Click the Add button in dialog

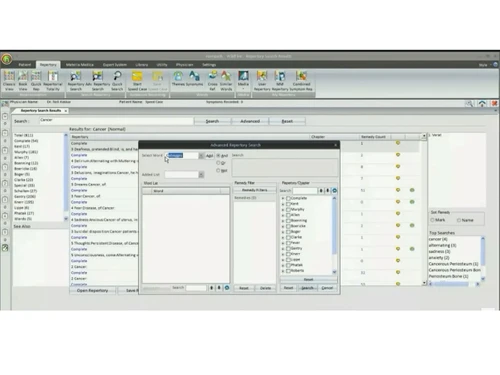209,156
